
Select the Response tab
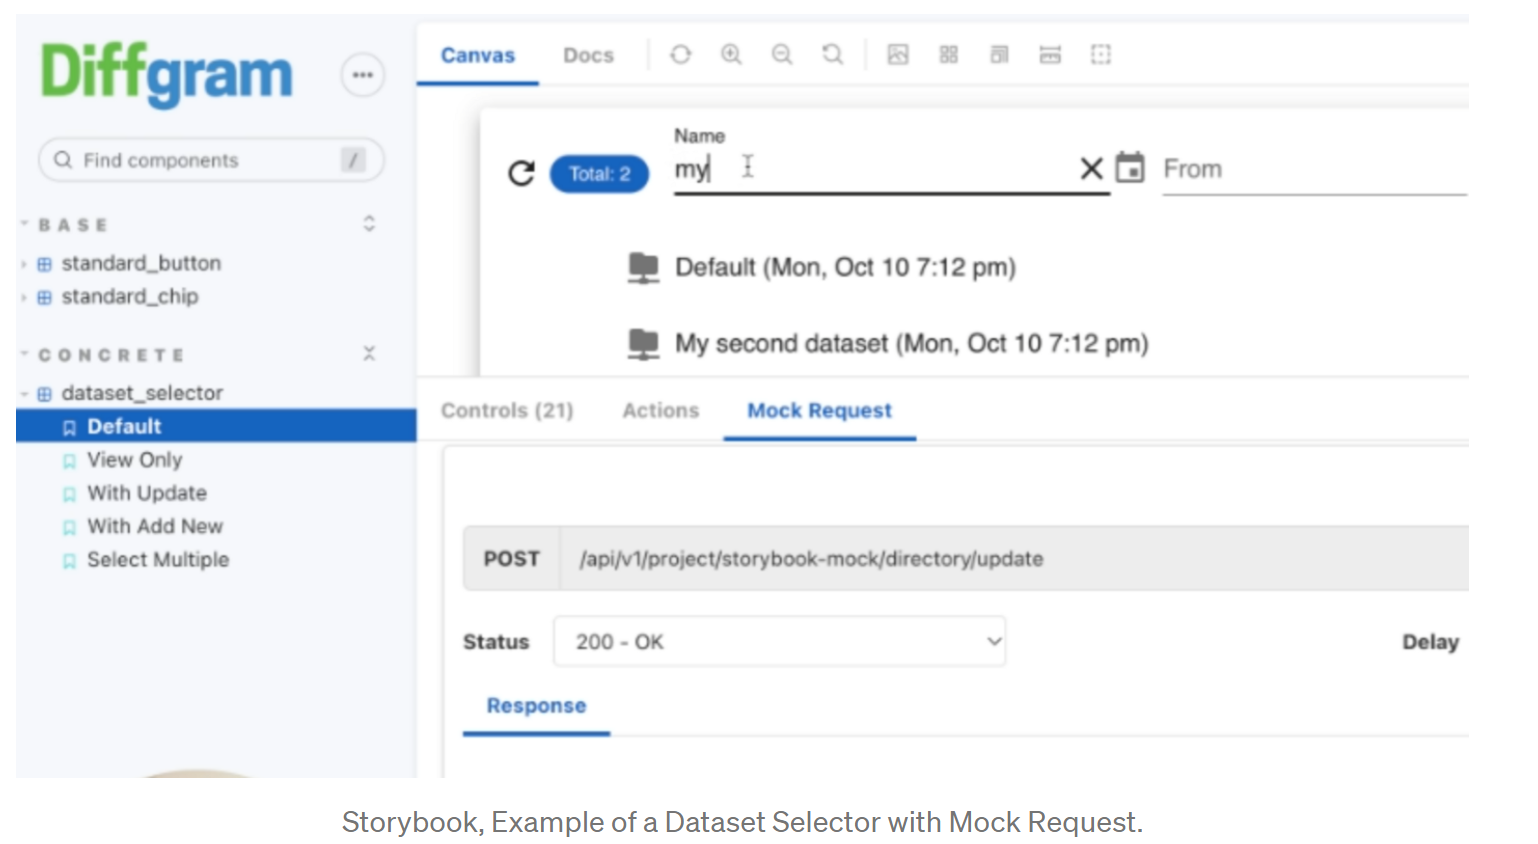tap(536, 706)
